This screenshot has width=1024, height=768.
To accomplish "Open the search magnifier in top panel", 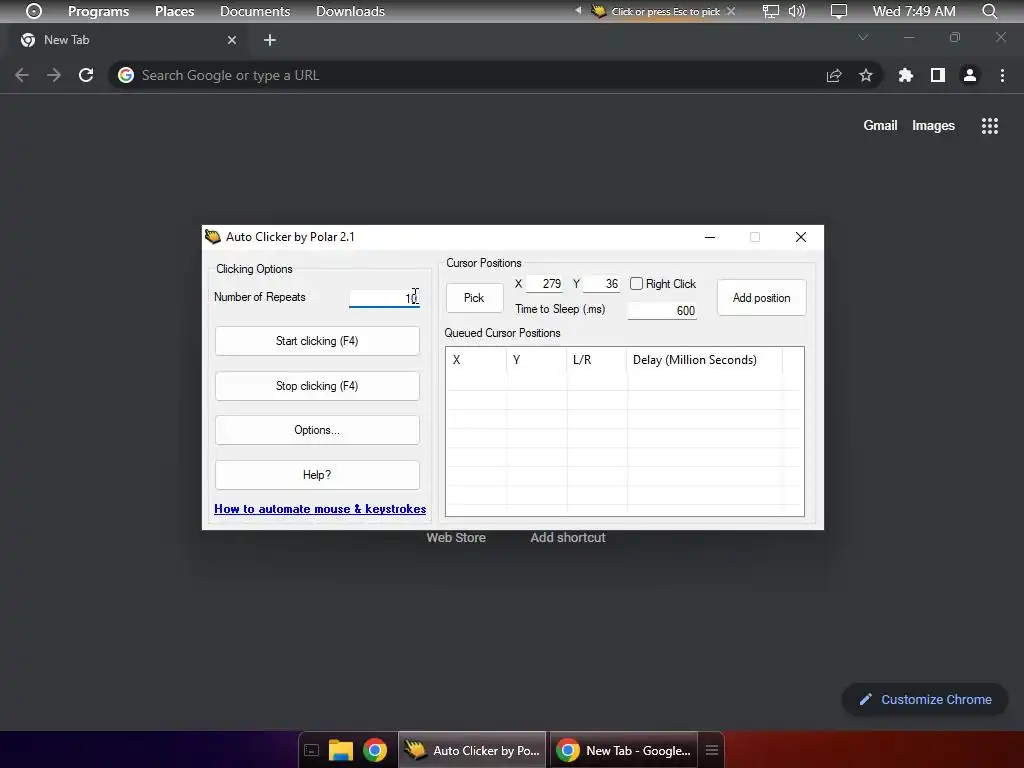I will coord(989,11).
